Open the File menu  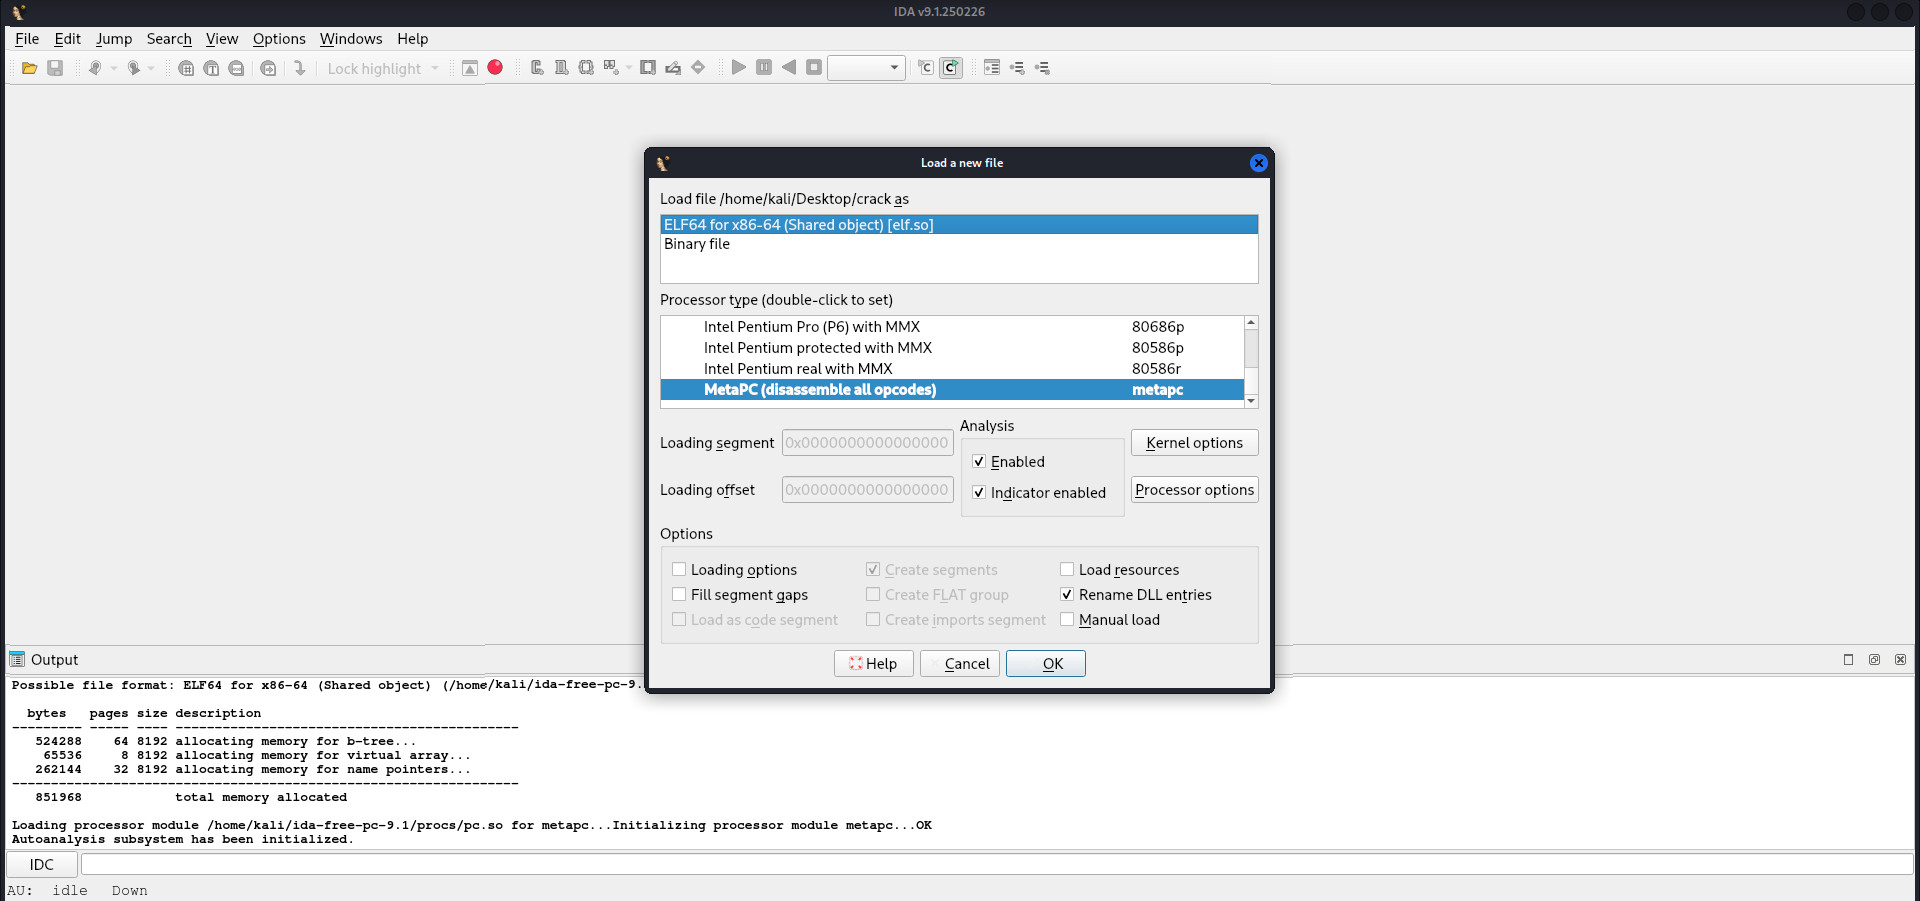coord(27,39)
